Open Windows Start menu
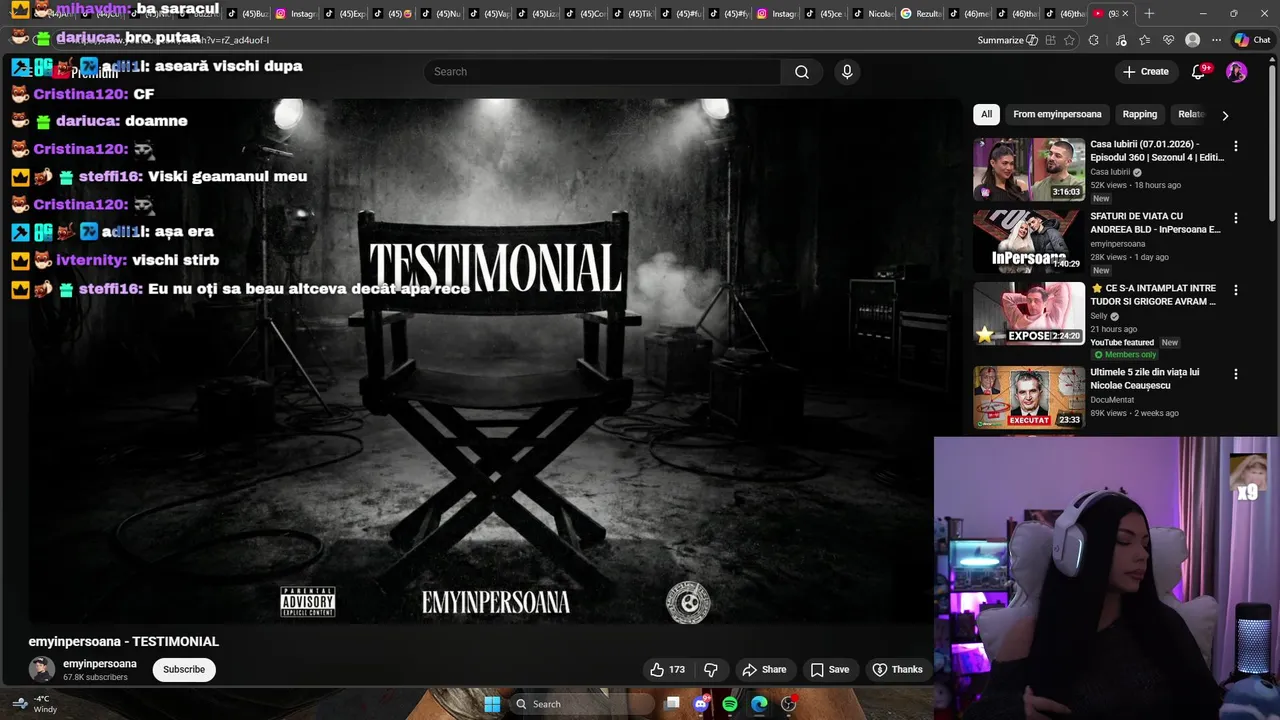 point(492,704)
